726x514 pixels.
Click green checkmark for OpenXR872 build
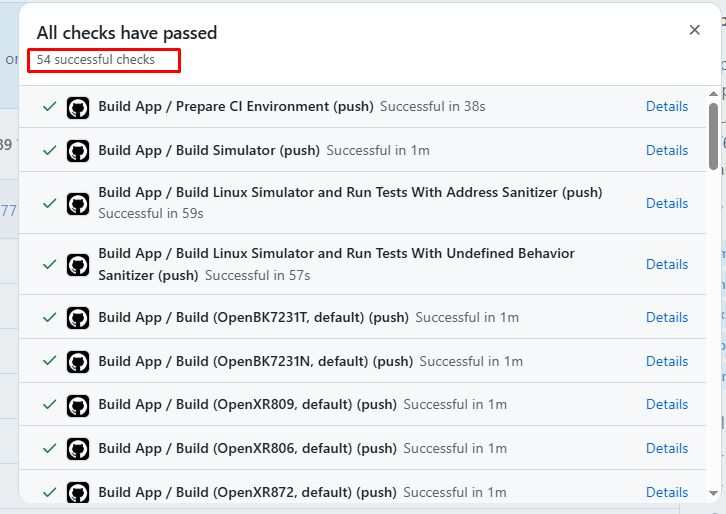[x=50, y=492]
